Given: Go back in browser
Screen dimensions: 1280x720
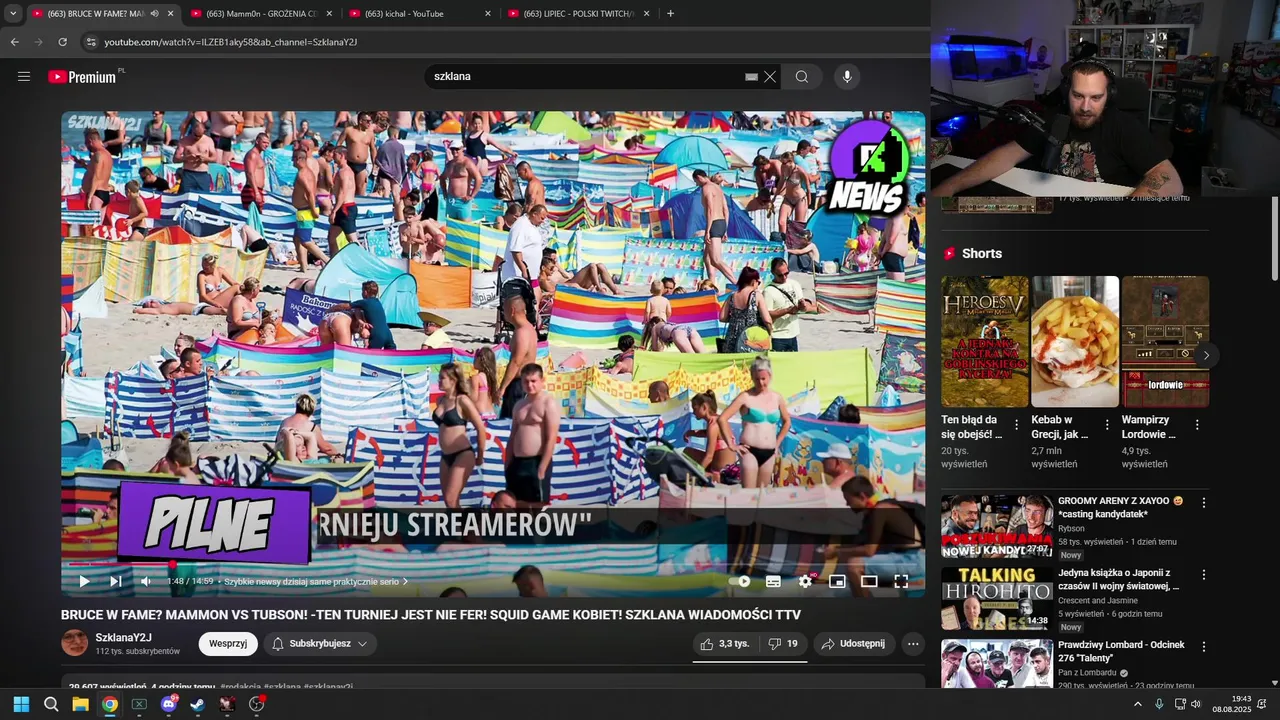Looking at the screenshot, I should (14, 42).
